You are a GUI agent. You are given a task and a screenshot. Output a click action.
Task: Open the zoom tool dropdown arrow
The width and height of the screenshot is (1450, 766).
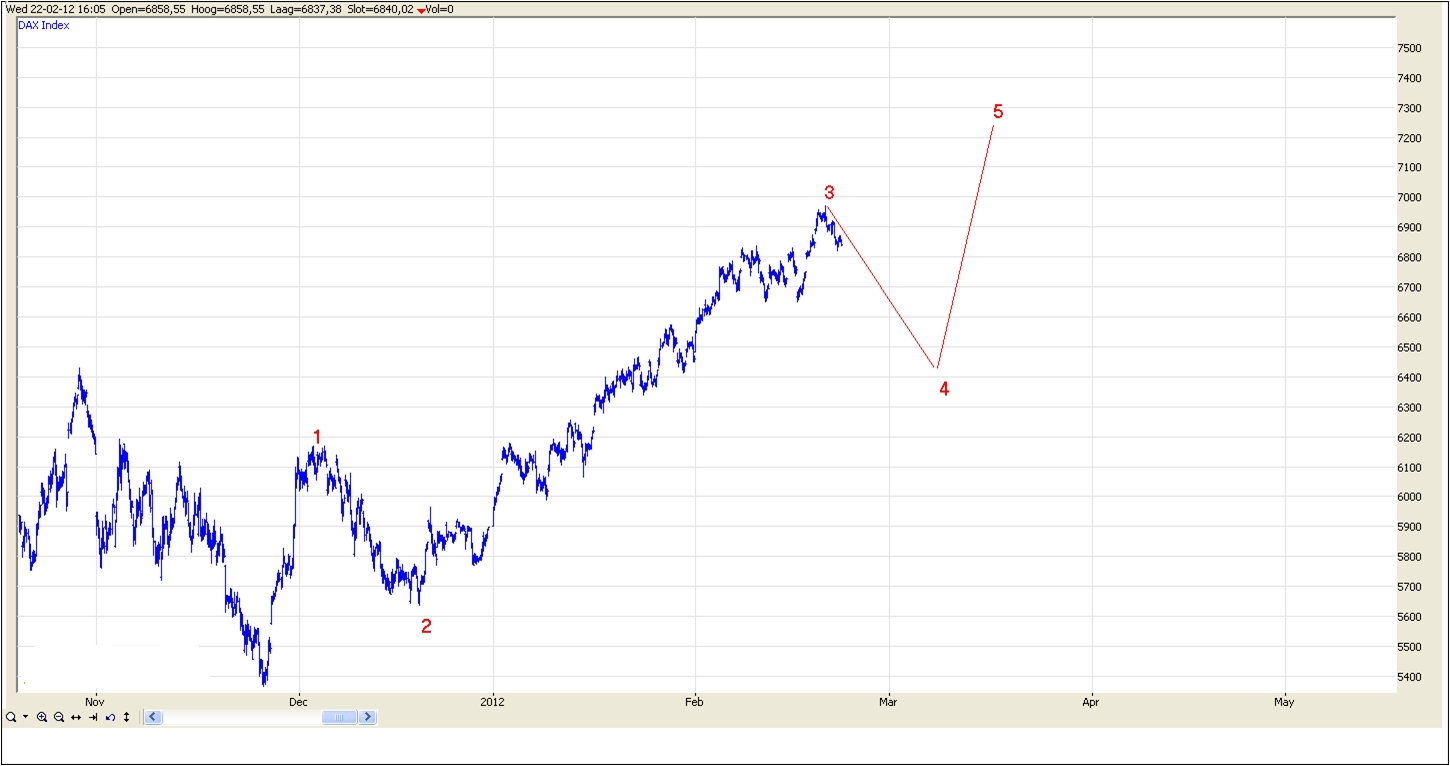[x=25, y=717]
